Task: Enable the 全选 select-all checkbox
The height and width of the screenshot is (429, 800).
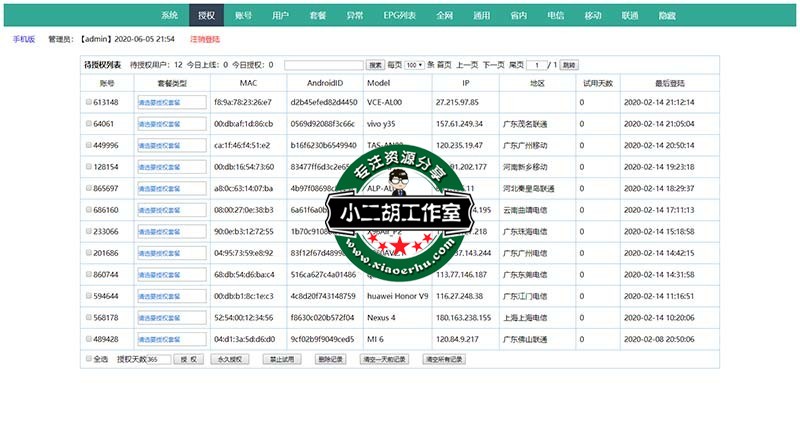Action: pyautogui.click(x=88, y=359)
